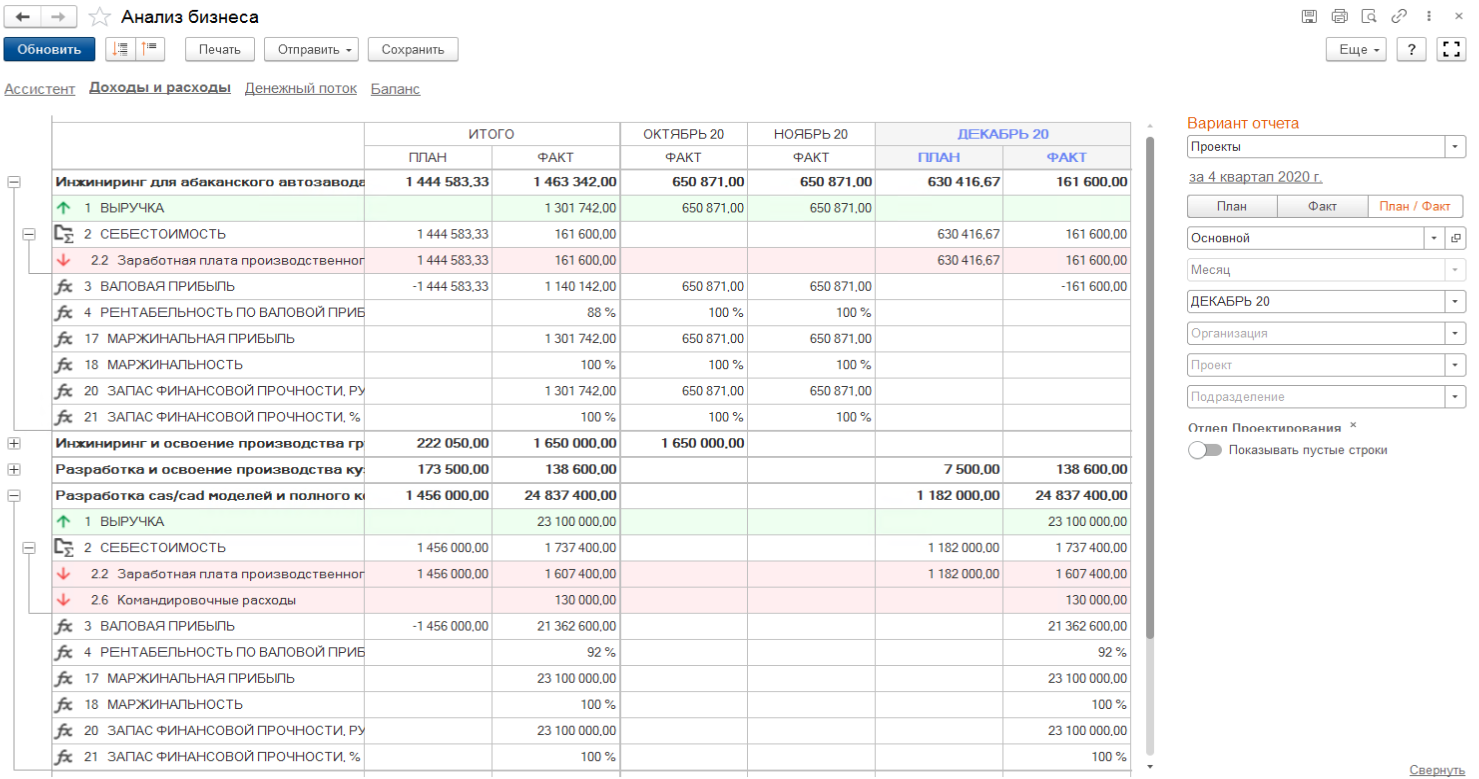Switch to Ассистент tab
Image resolution: width=1479 pixels, height=779 pixels.
(40, 88)
